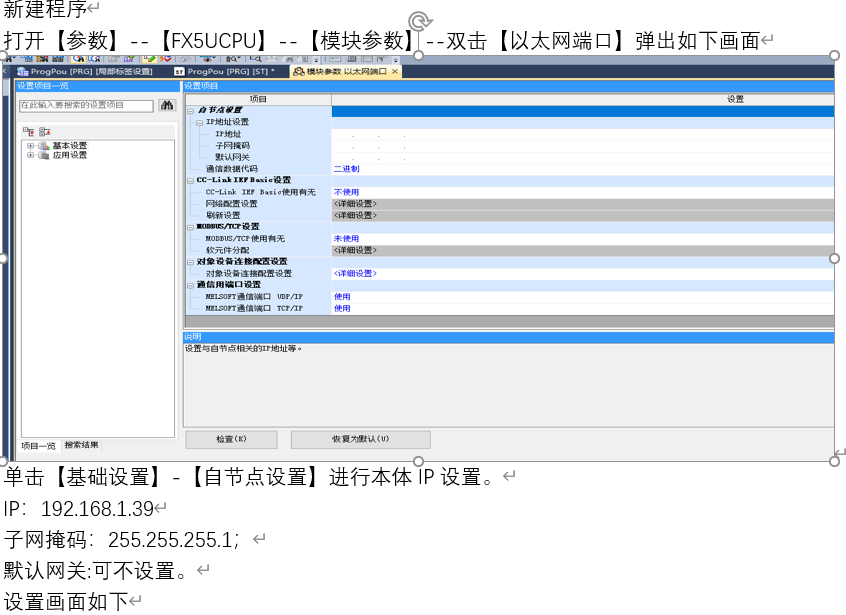Close the 模块参数 以太网端口 tab
Viewport: 846px width, 615px height.
pyautogui.click(x=395, y=72)
